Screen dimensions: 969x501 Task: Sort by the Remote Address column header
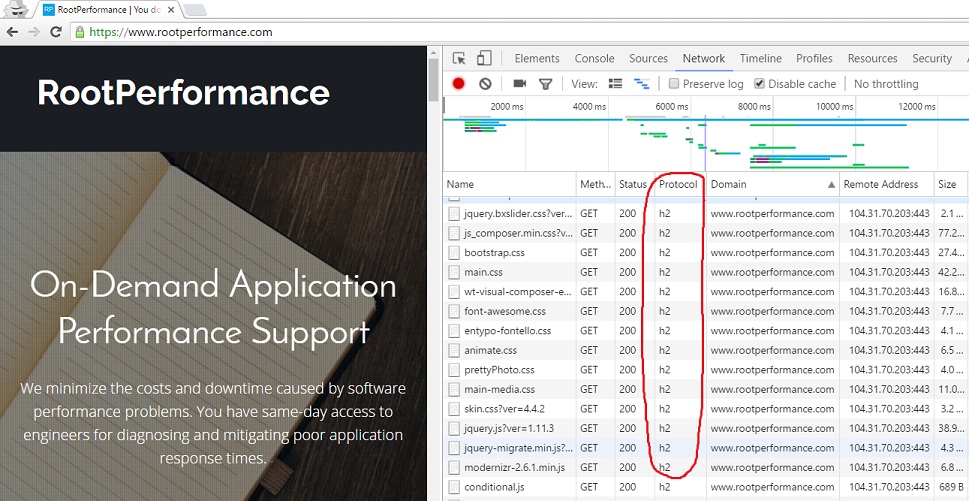coord(886,184)
